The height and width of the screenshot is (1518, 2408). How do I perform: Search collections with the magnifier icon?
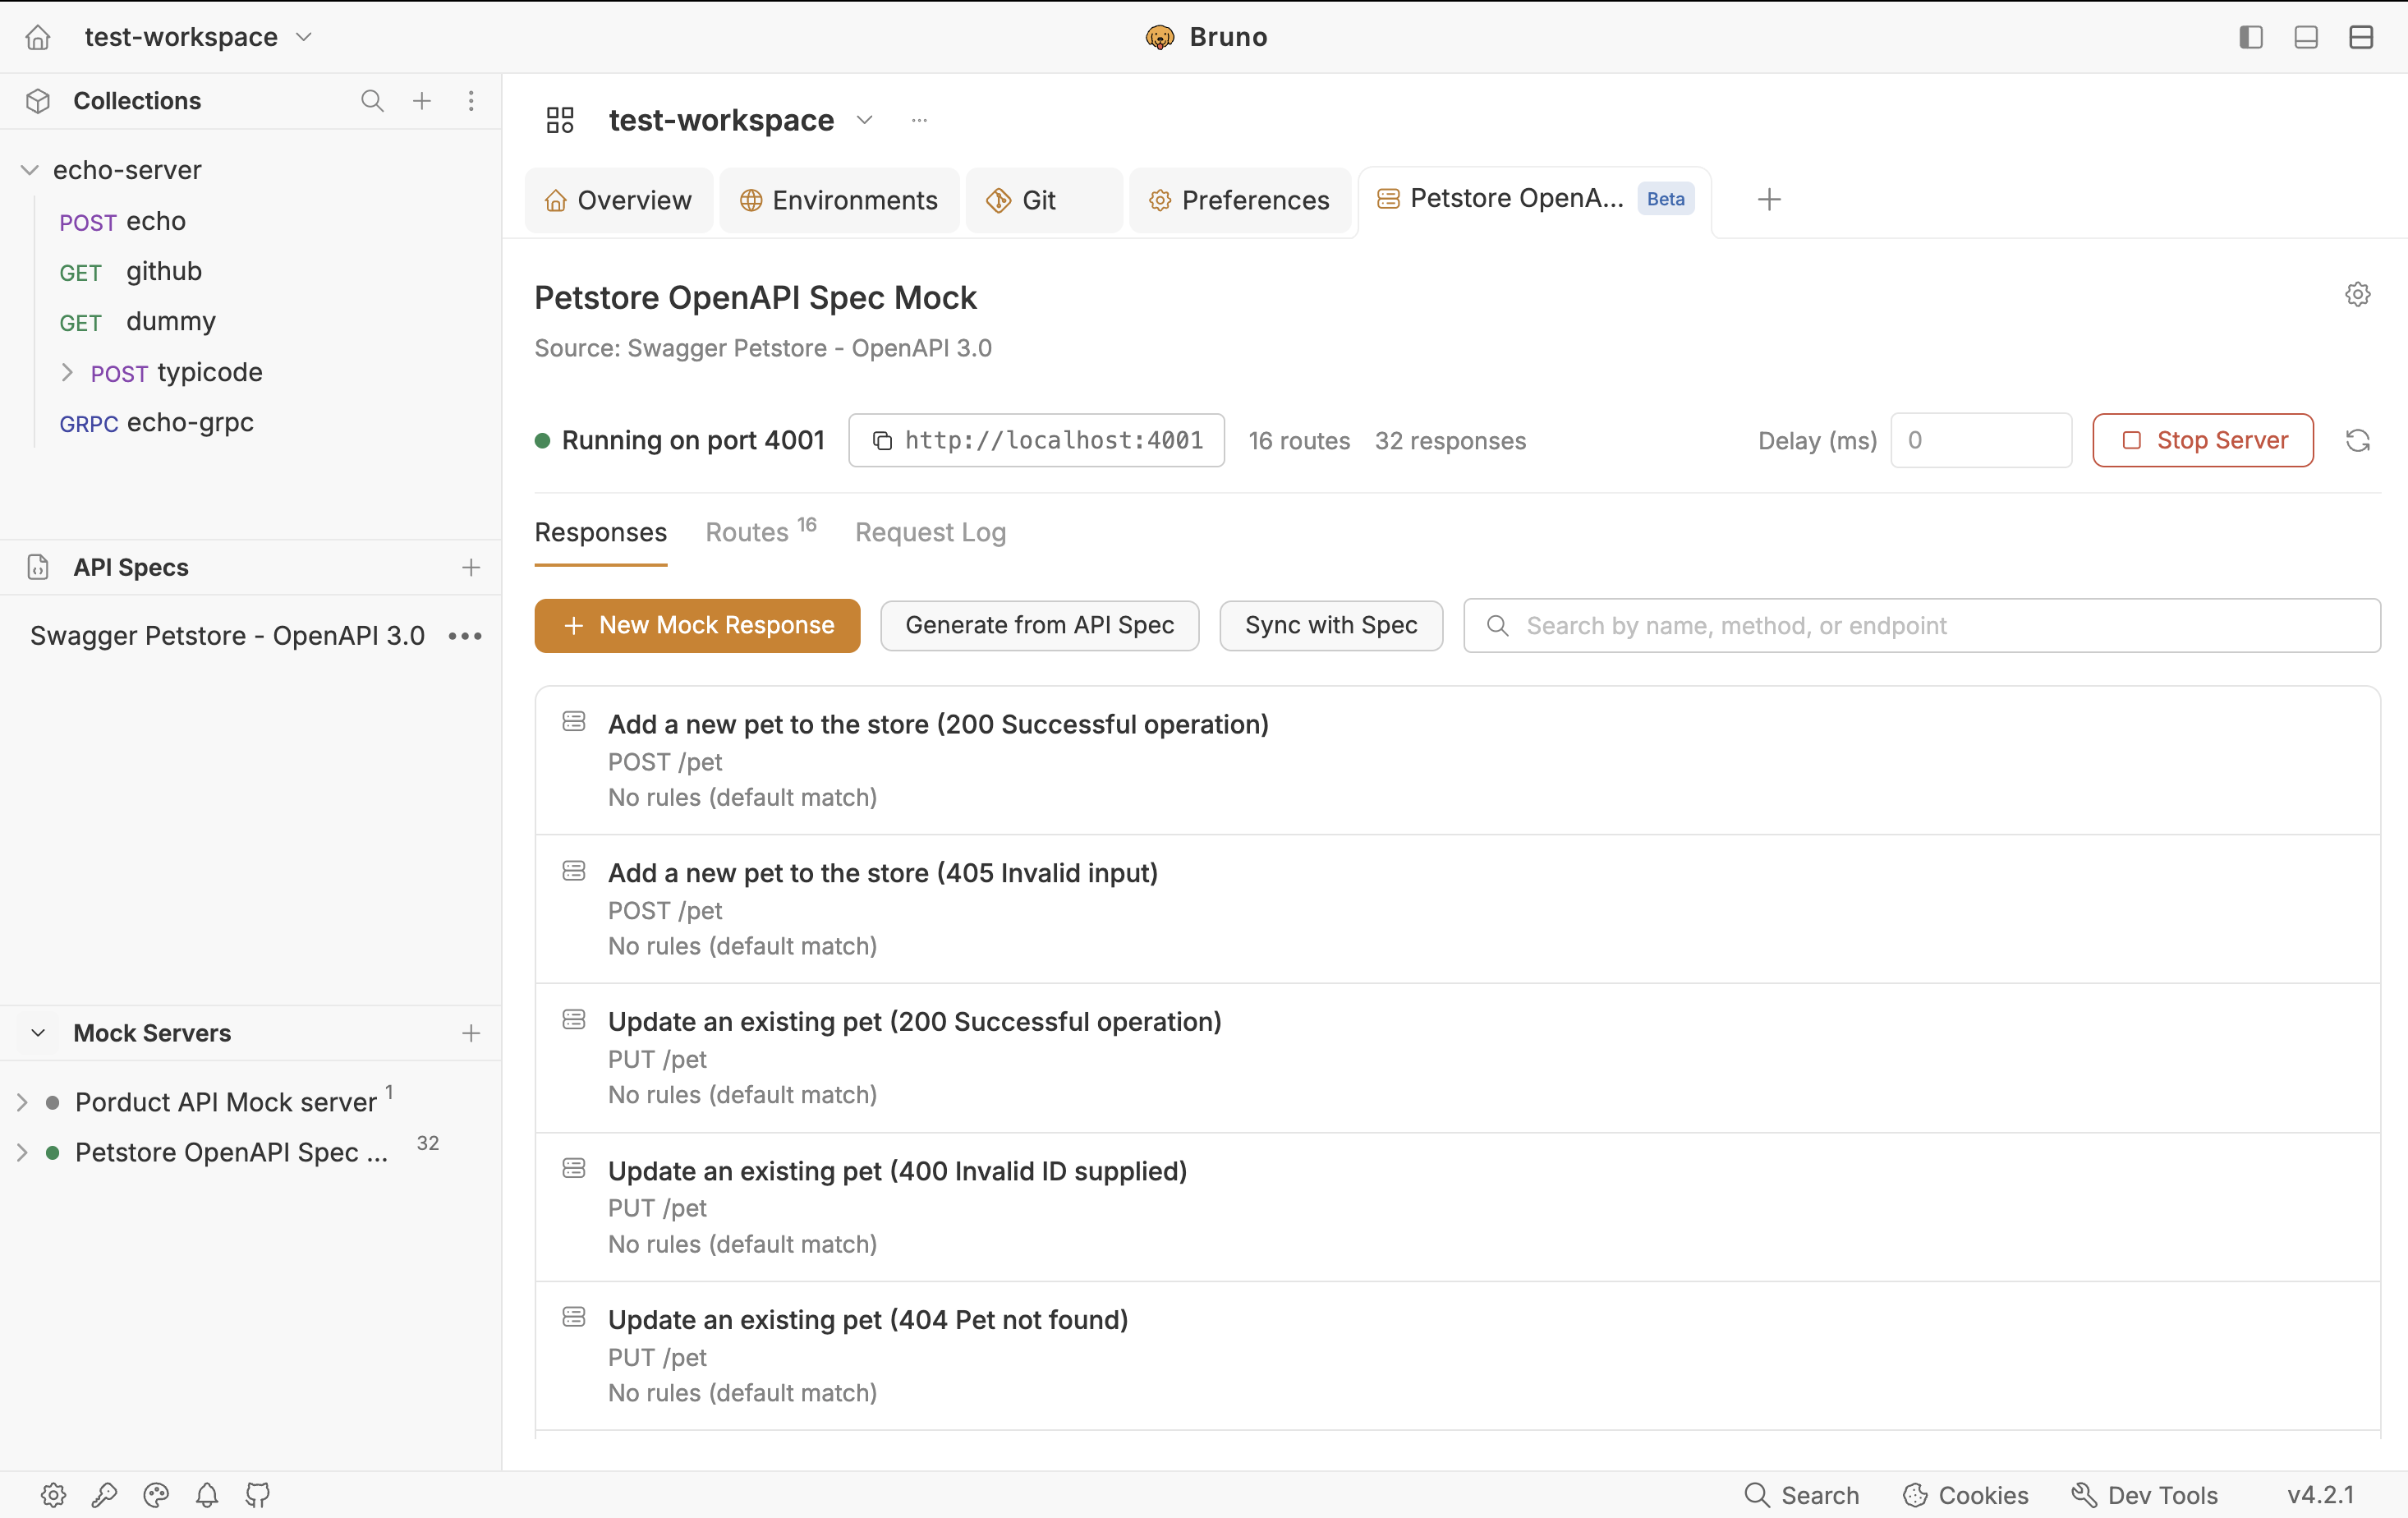click(x=372, y=101)
